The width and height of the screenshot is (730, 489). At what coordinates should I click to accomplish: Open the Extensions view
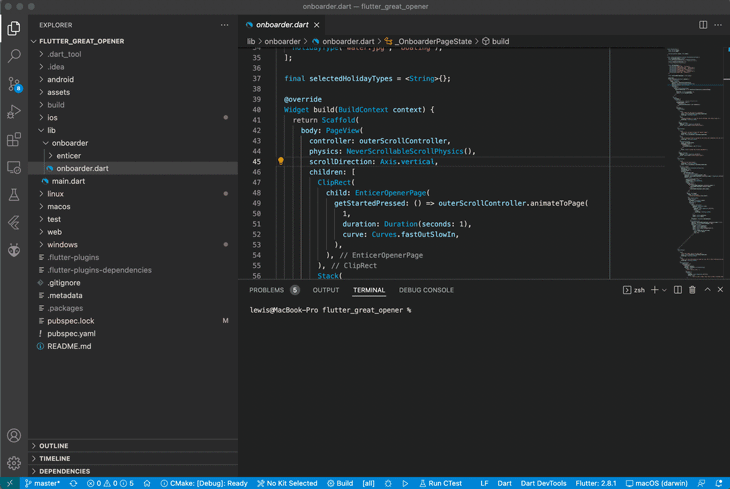(x=14, y=140)
